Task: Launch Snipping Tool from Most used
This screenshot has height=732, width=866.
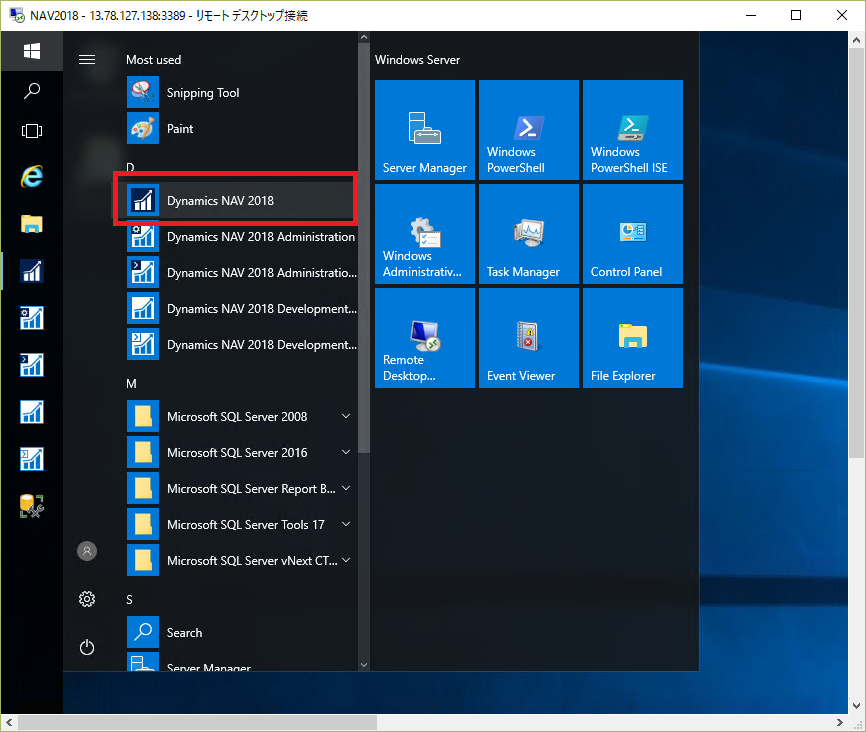Action: pyautogui.click(x=242, y=92)
